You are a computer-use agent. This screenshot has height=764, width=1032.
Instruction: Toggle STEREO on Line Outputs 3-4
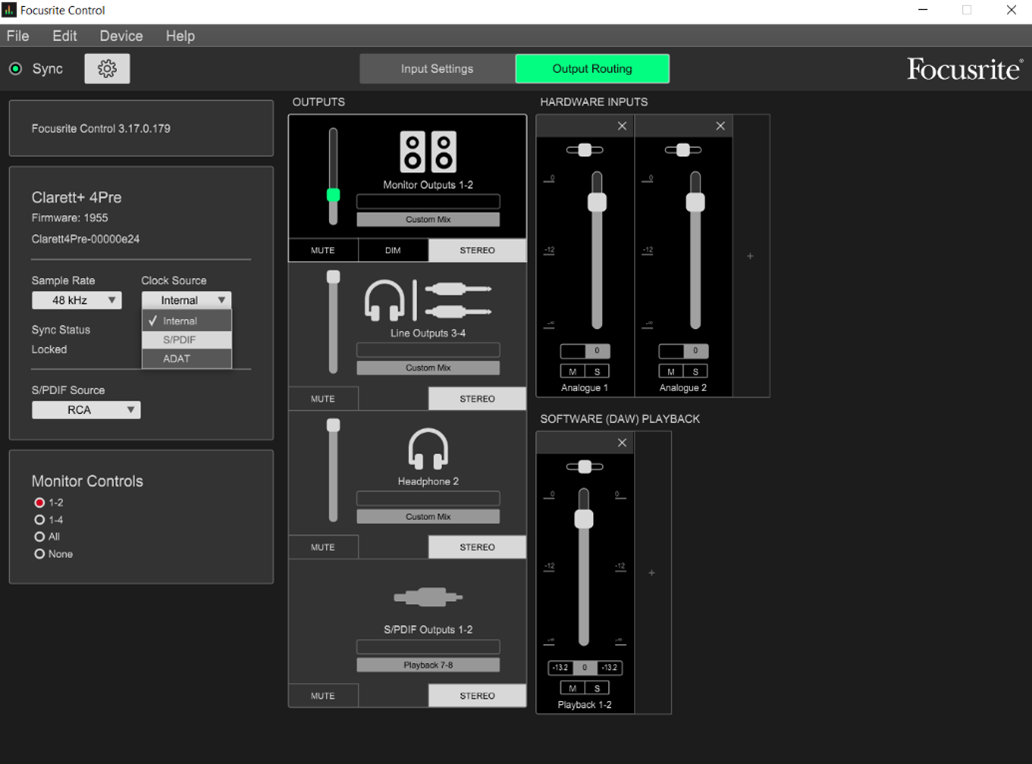[x=477, y=399]
